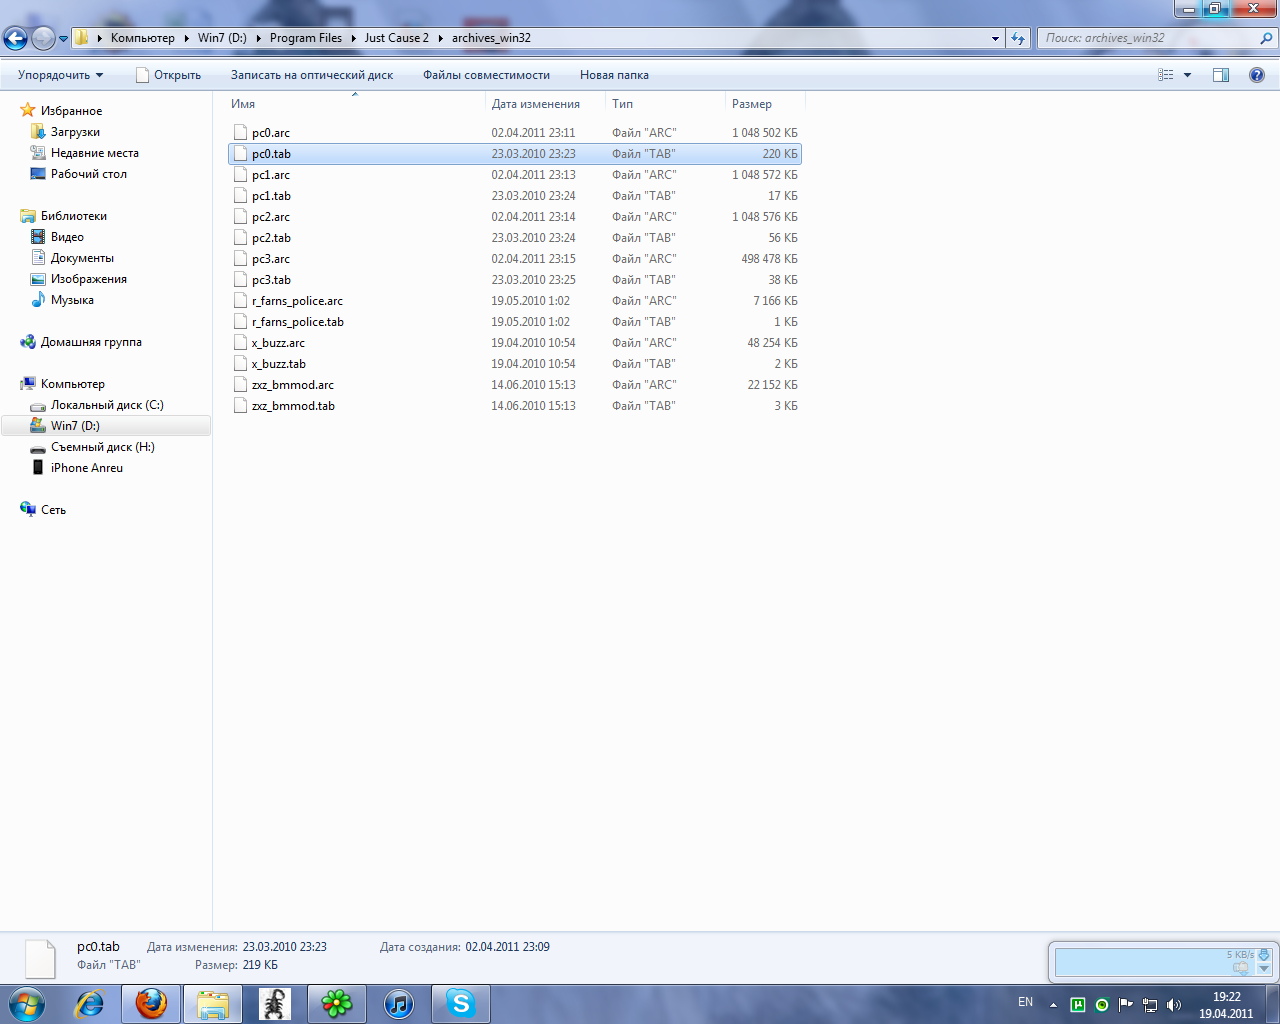Open the view options dropdown arrow

[x=1188, y=75]
